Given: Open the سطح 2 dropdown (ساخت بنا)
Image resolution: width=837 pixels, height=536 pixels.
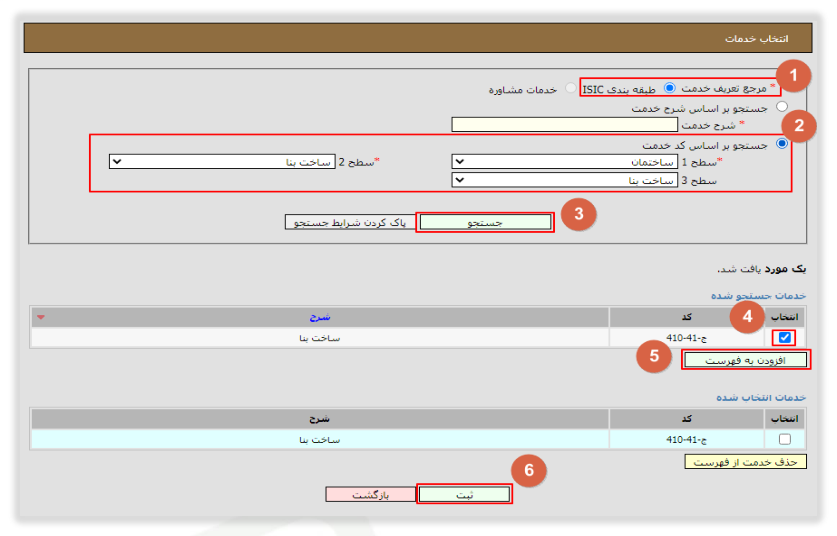Looking at the screenshot, I should coord(222,161).
